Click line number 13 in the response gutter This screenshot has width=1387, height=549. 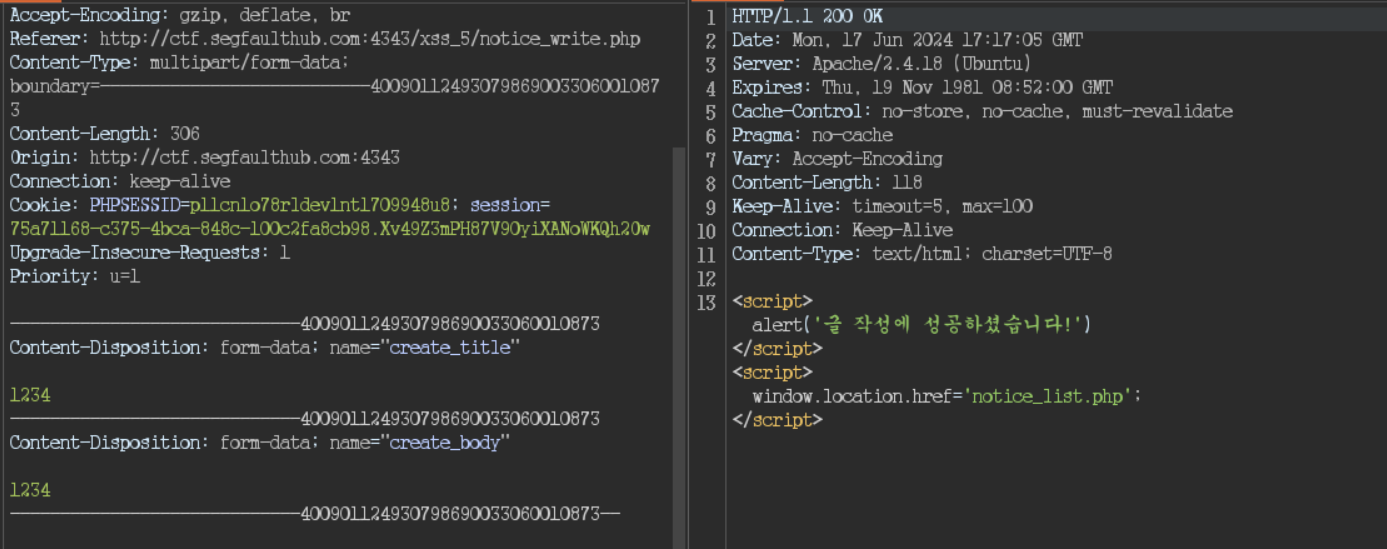click(x=707, y=303)
